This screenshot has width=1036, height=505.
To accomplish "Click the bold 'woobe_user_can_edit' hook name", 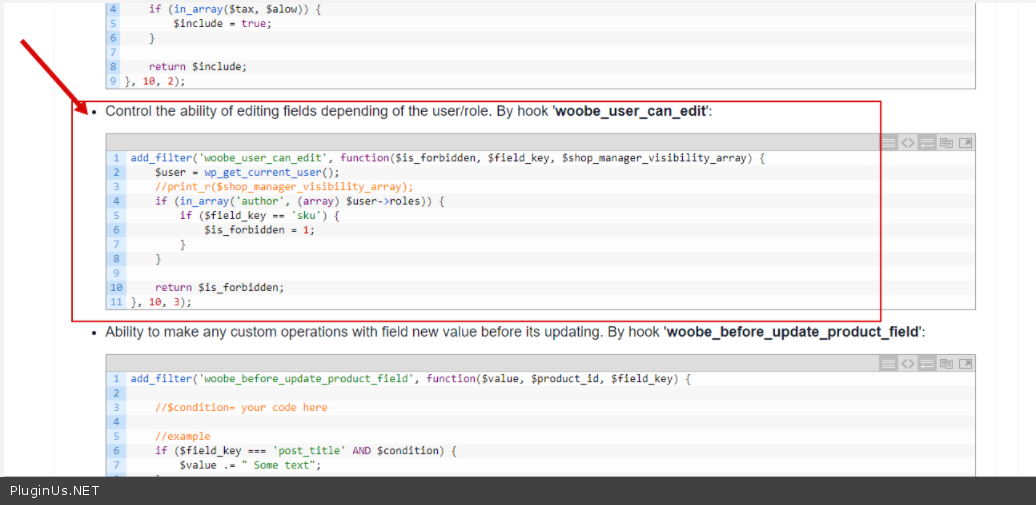I will tap(631, 111).
